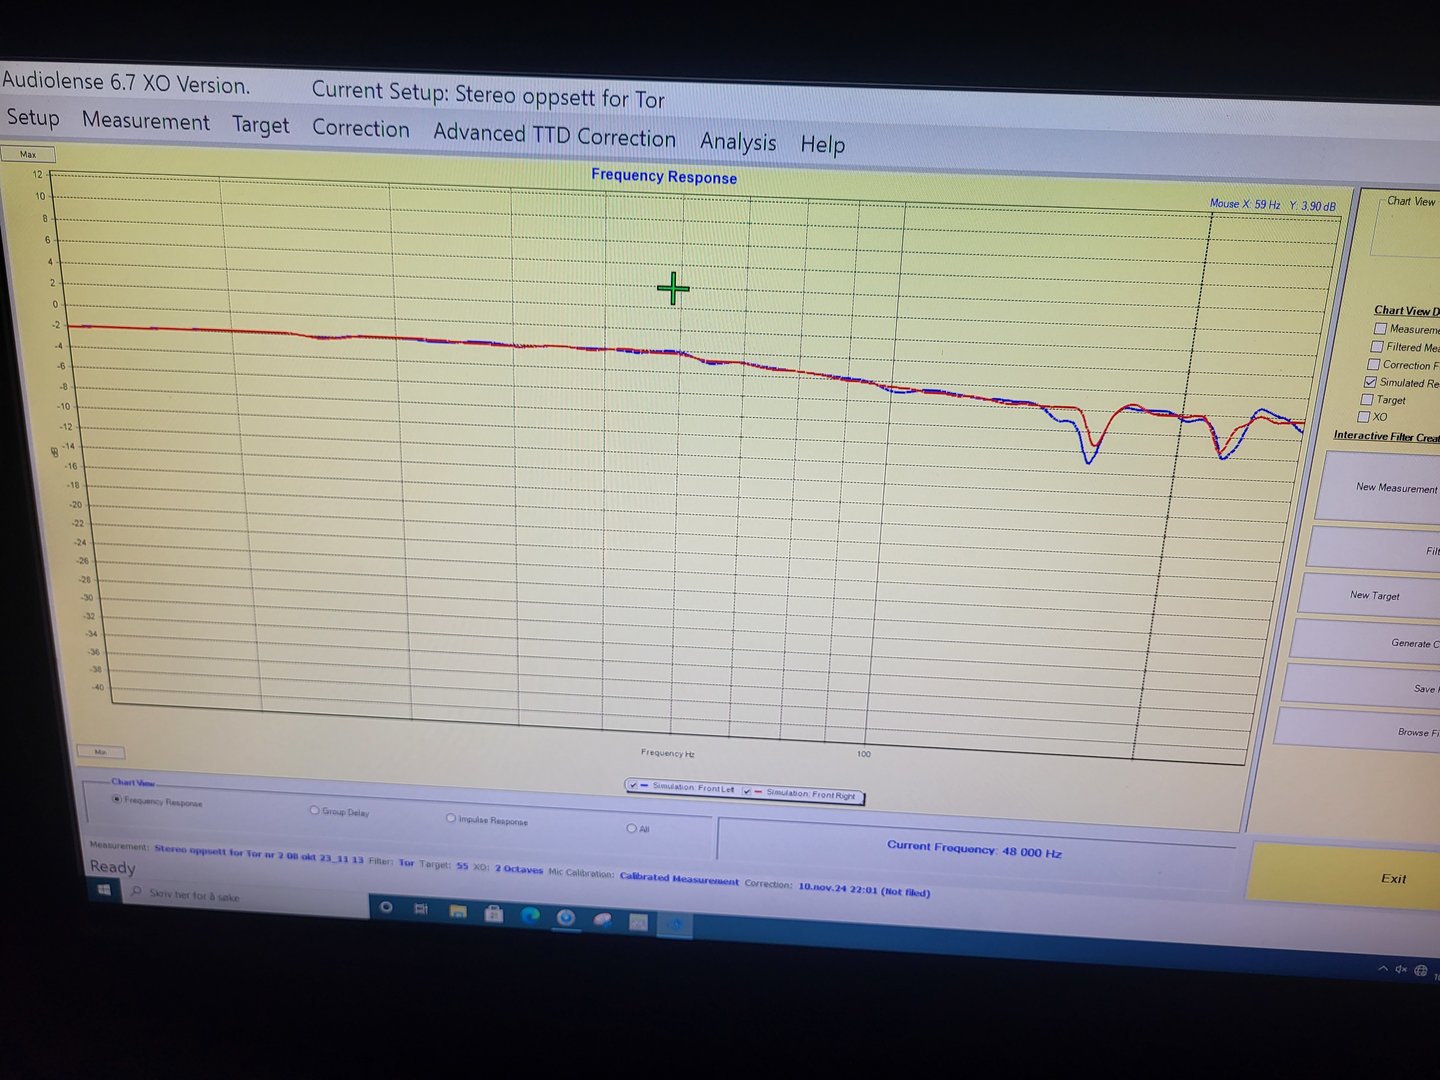Click the New Target button
This screenshot has width=1440, height=1080.
click(1370, 595)
